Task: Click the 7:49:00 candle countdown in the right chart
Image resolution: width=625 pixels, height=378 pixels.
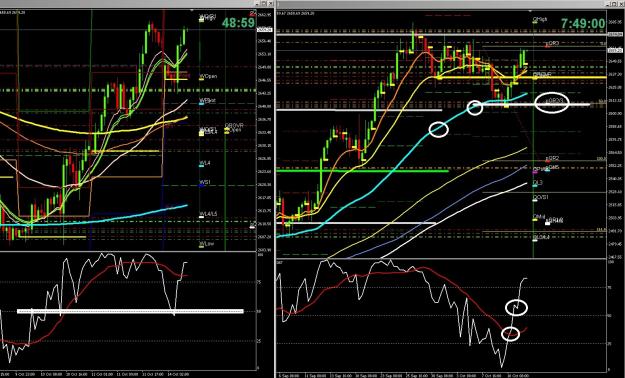Action: pos(583,24)
